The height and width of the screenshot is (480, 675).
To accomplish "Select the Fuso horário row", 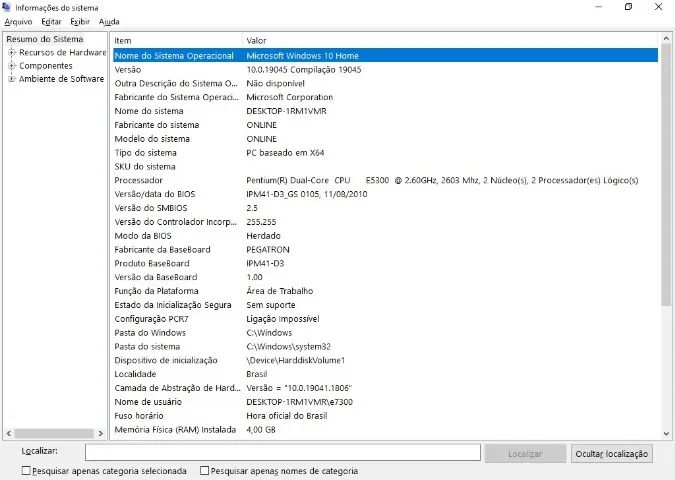I will (385, 416).
